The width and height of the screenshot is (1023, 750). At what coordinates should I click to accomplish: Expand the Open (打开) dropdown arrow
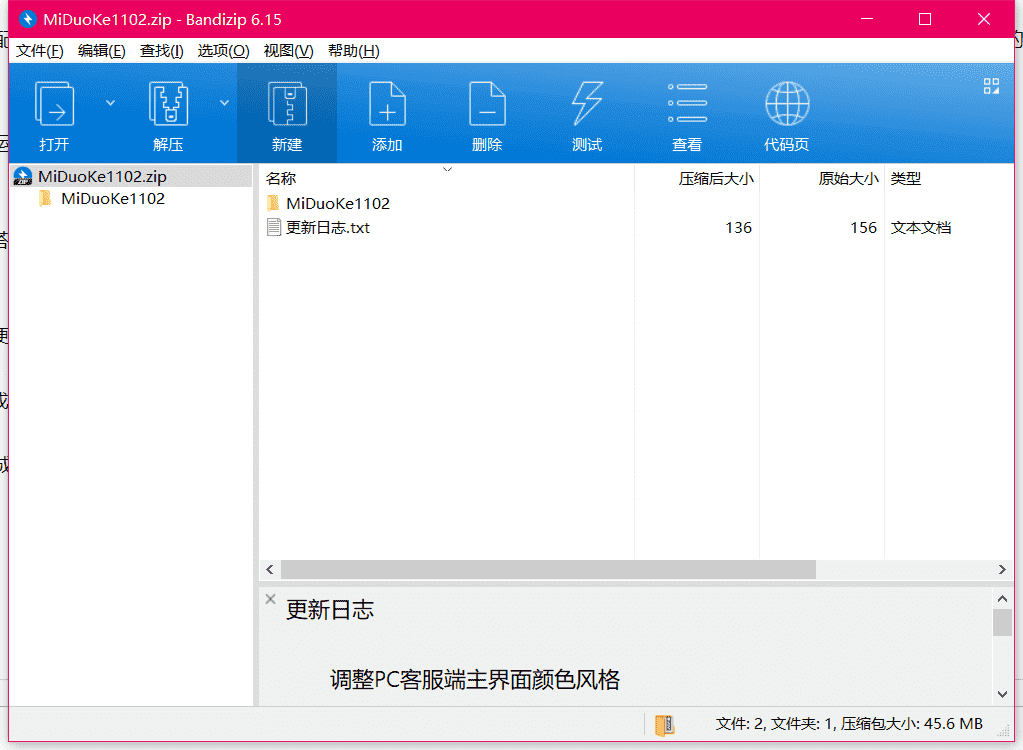[x=110, y=103]
